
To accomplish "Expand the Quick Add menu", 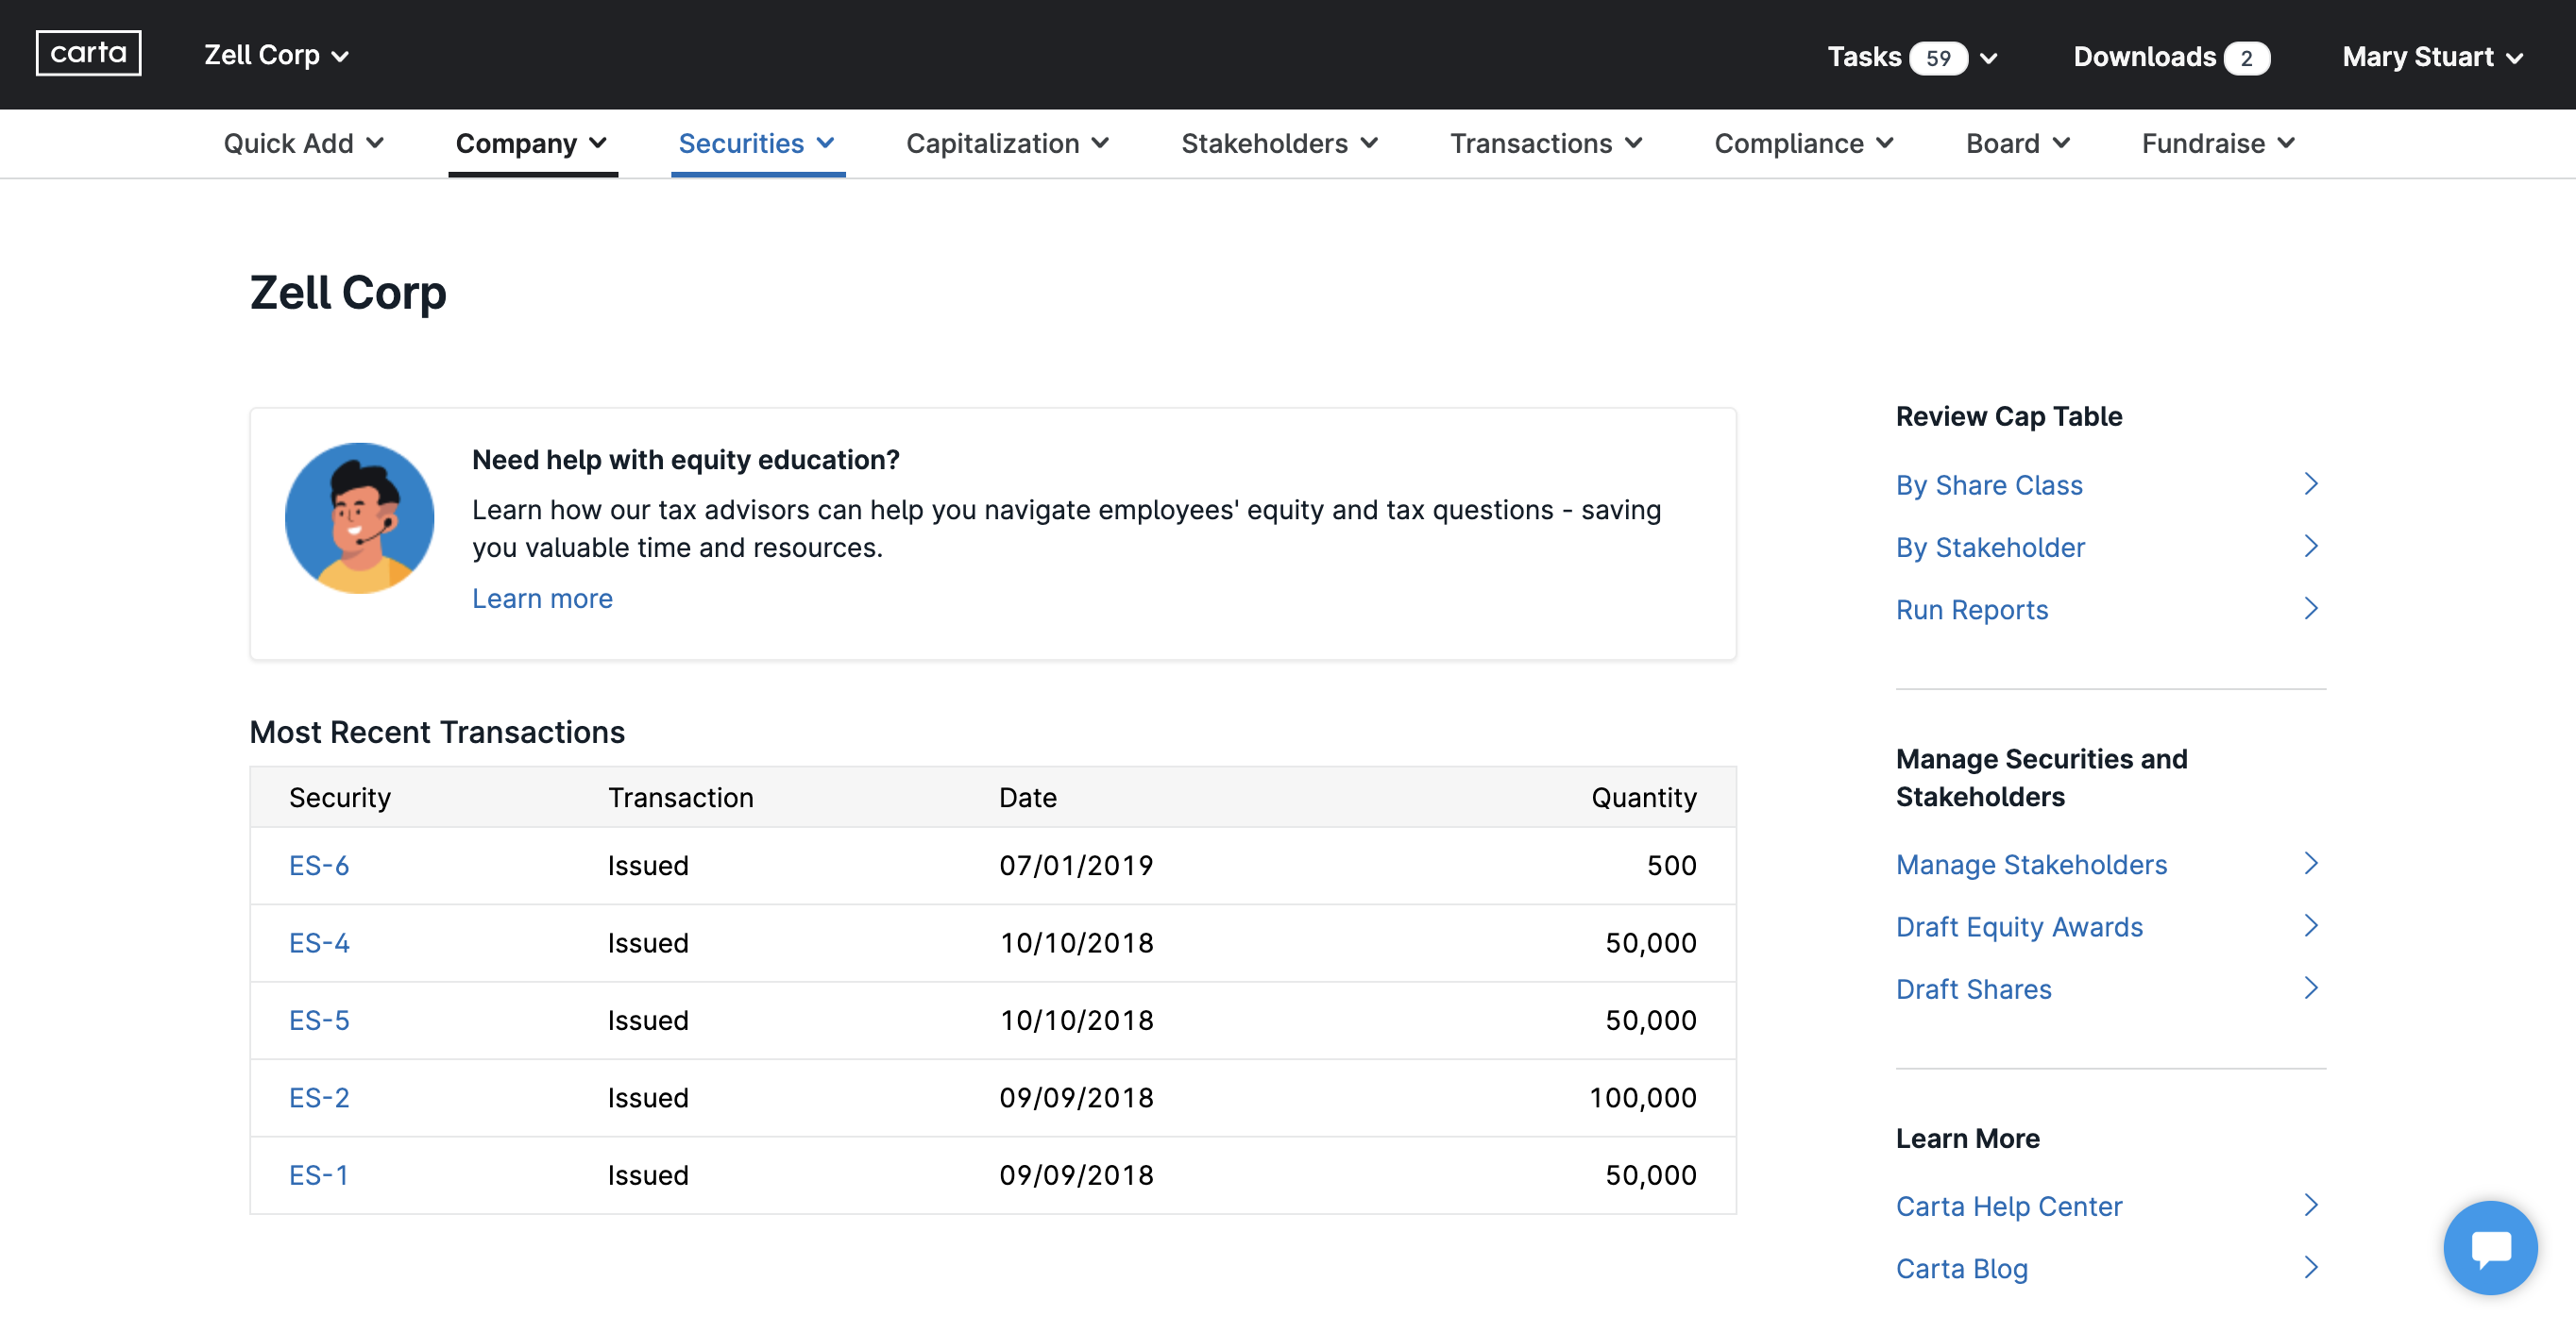I will tap(304, 143).
